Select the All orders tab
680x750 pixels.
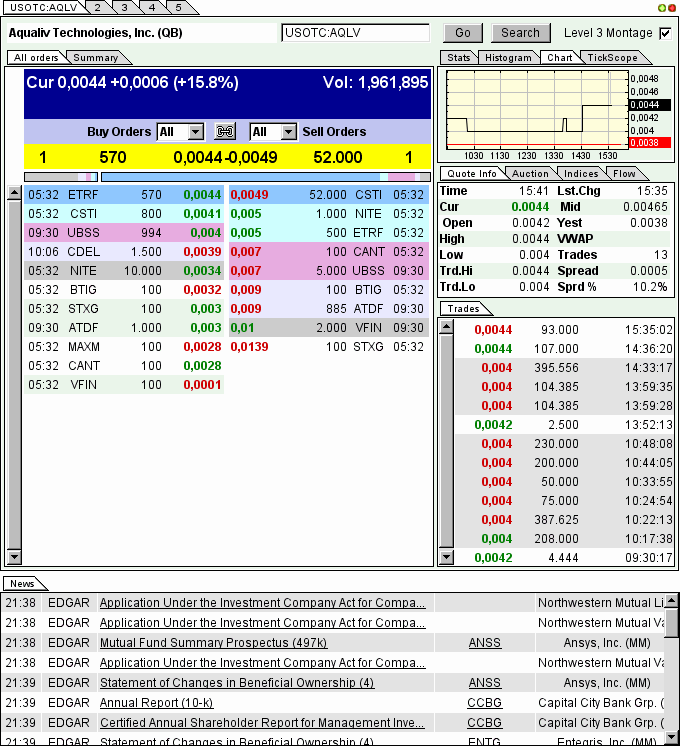click(x=36, y=57)
